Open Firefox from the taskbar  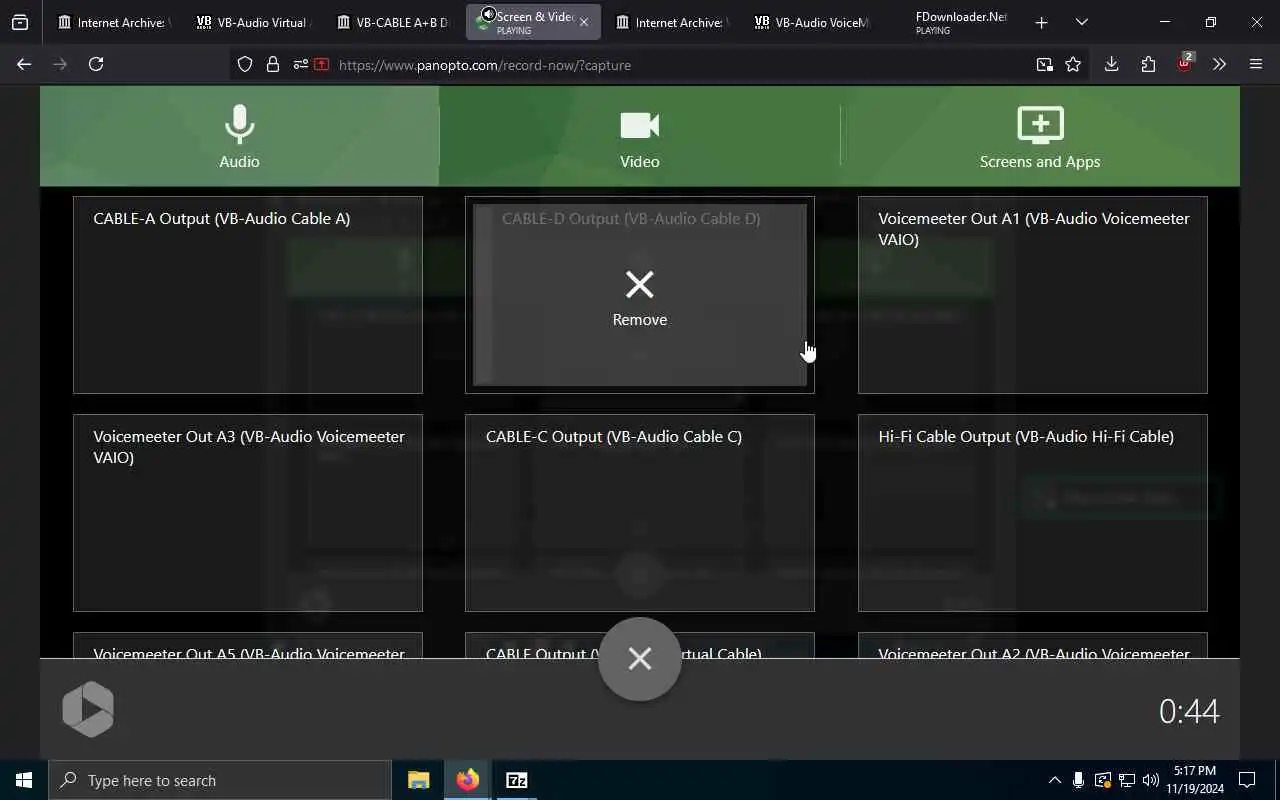[467, 780]
